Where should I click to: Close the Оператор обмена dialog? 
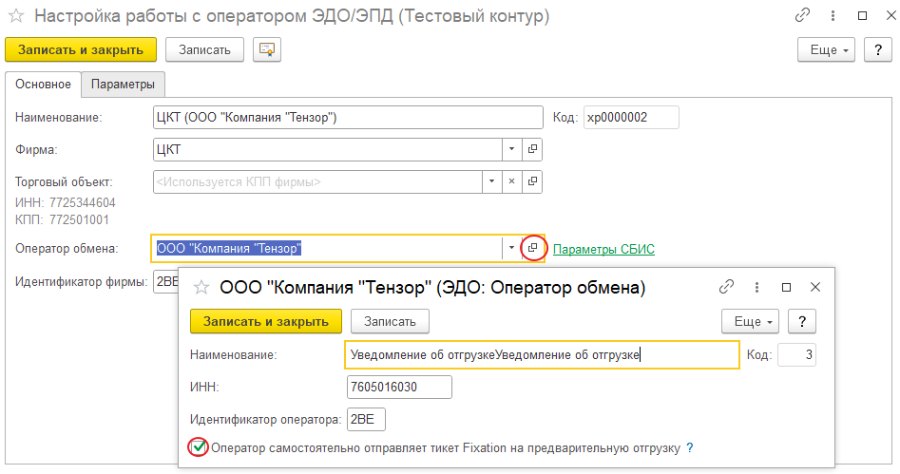pyautogui.click(x=815, y=286)
